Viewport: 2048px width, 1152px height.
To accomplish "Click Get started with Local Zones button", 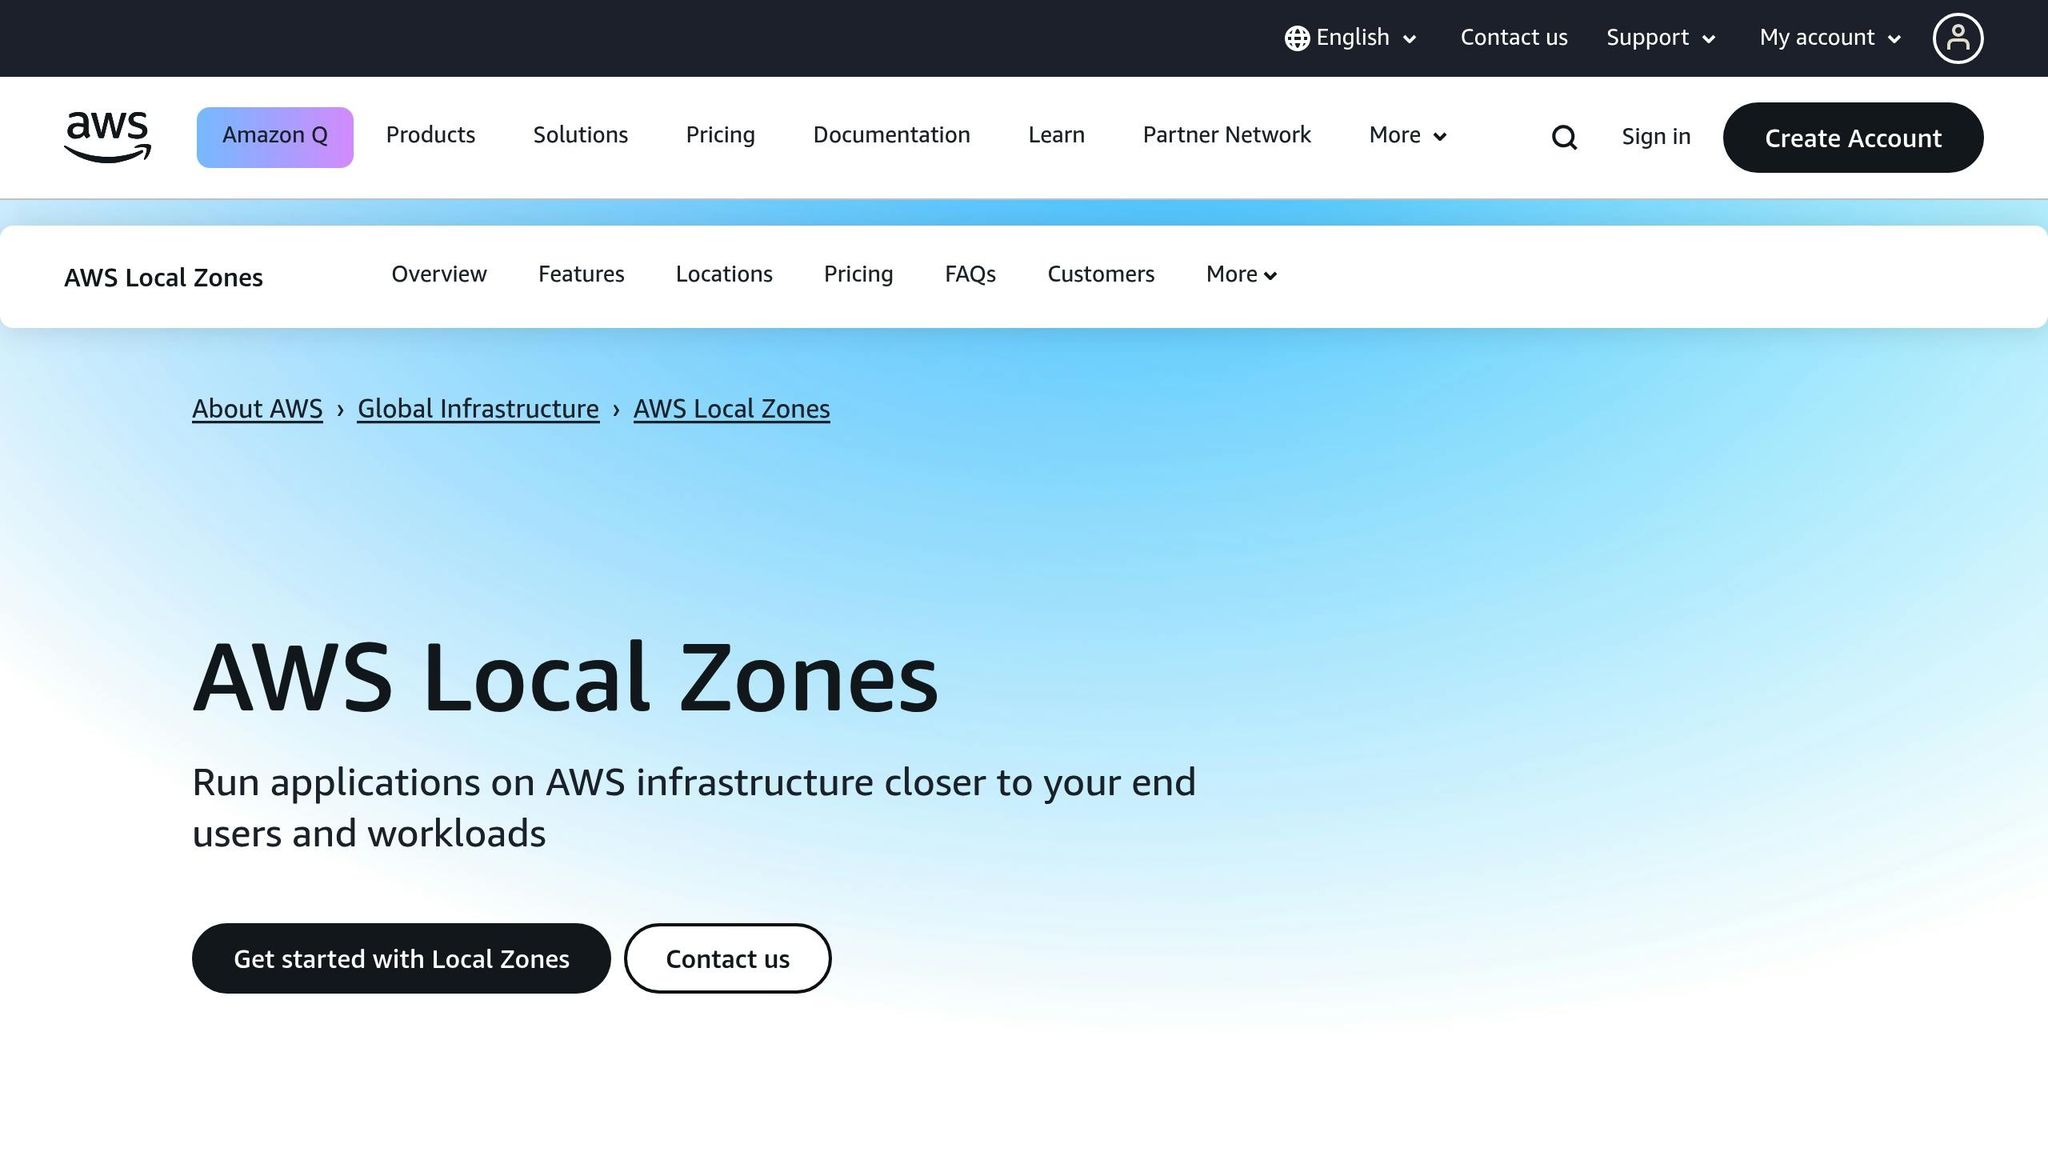I will [401, 958].
